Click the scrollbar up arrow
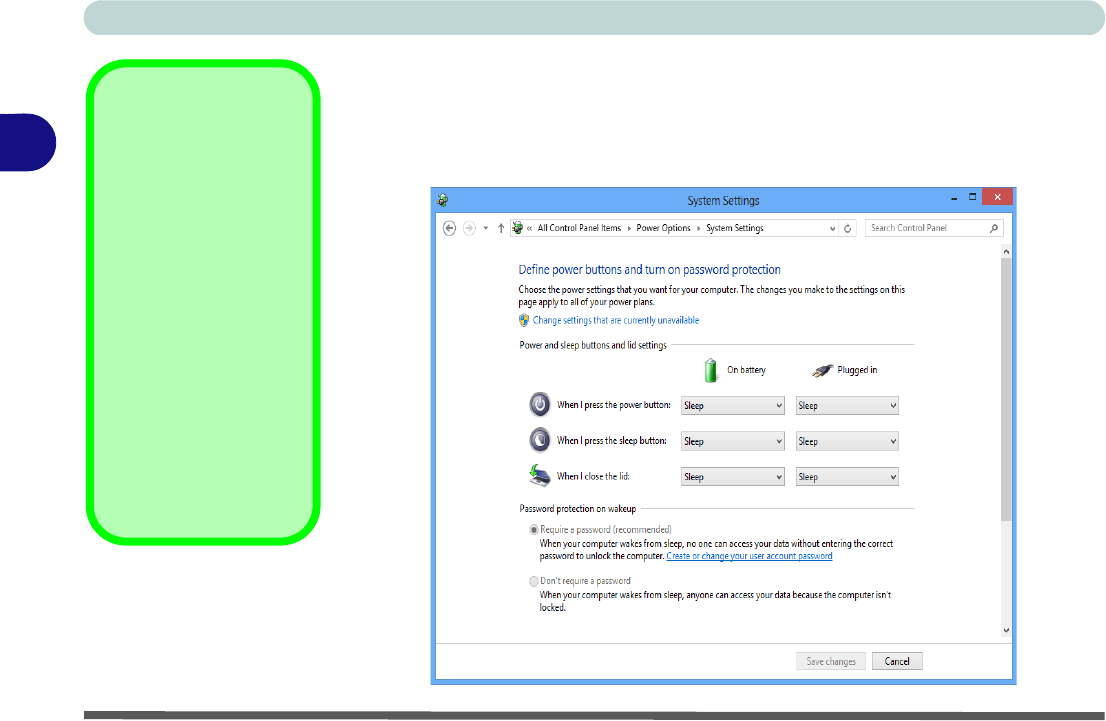Screen dimensions: 1106x721 (x=1007, y=252)
